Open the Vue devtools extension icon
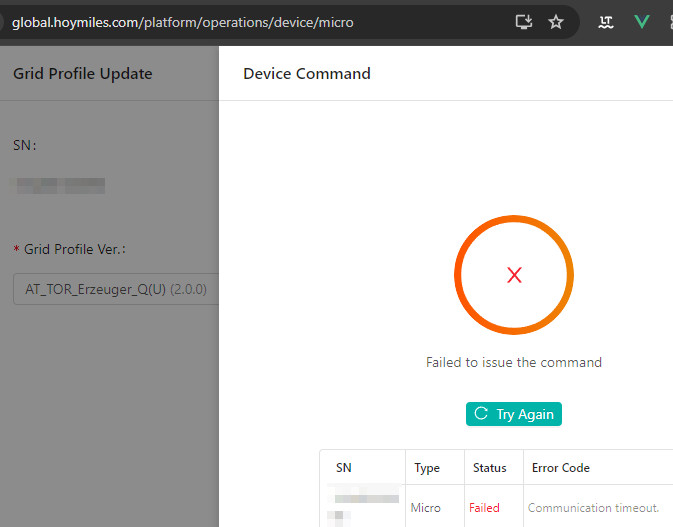The width and height of the screenshot is (673, 527). pyautogui.click(x=641, y=21)
